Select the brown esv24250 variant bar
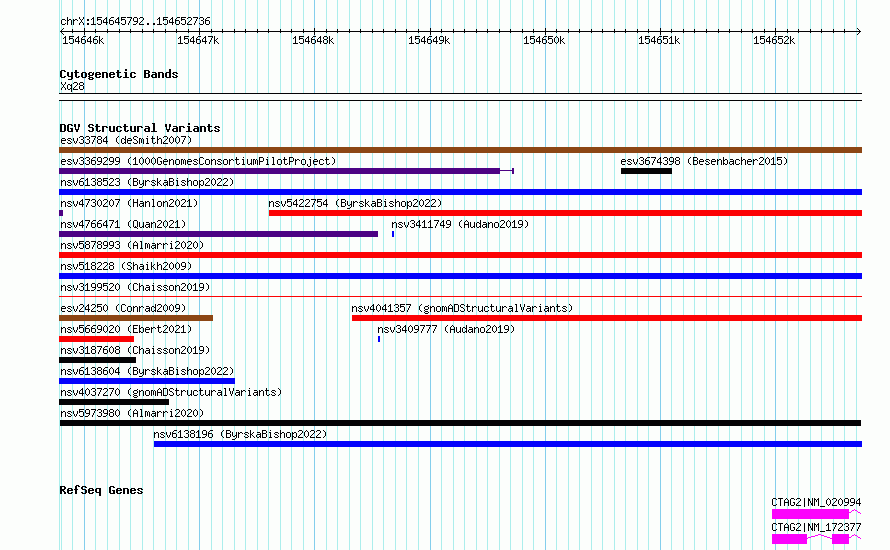 [x=136, y=318]
